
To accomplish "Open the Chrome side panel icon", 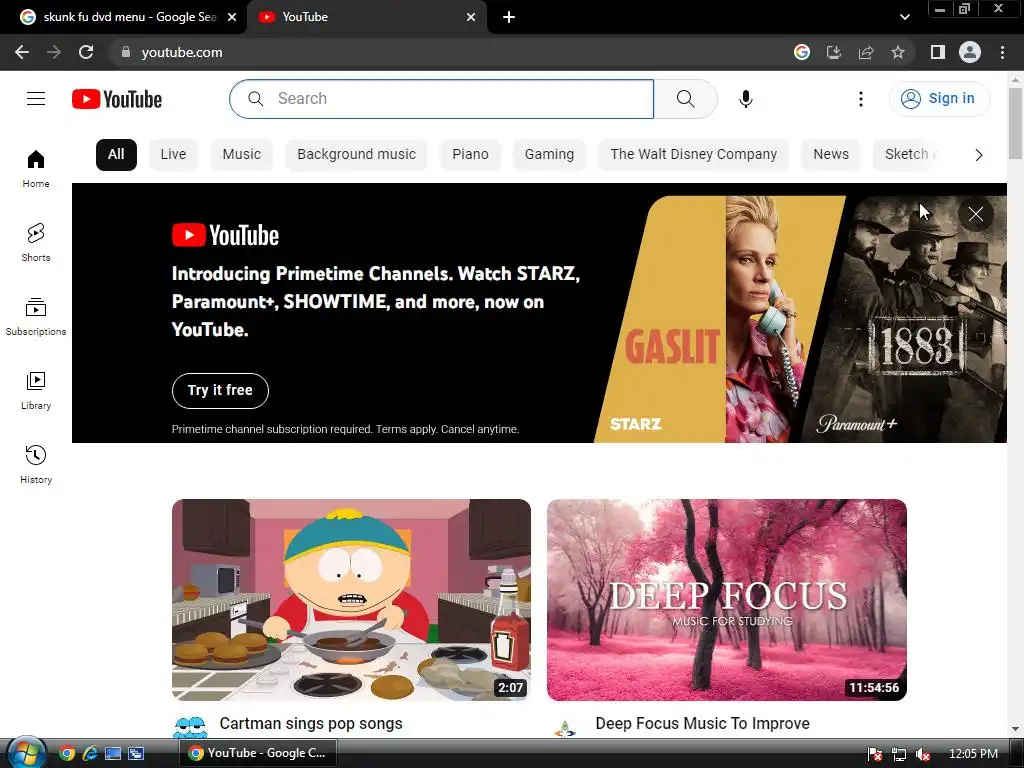I will [x=938, y=52].
